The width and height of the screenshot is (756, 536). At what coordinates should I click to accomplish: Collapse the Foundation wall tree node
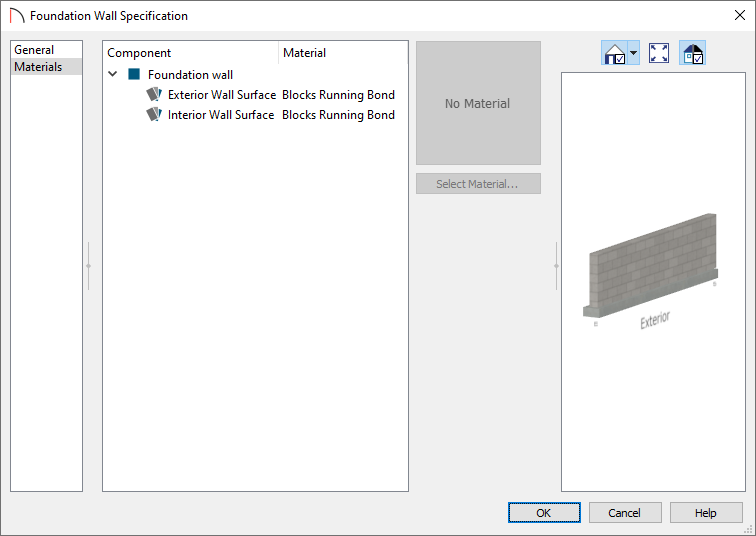(x=113, y=74)
